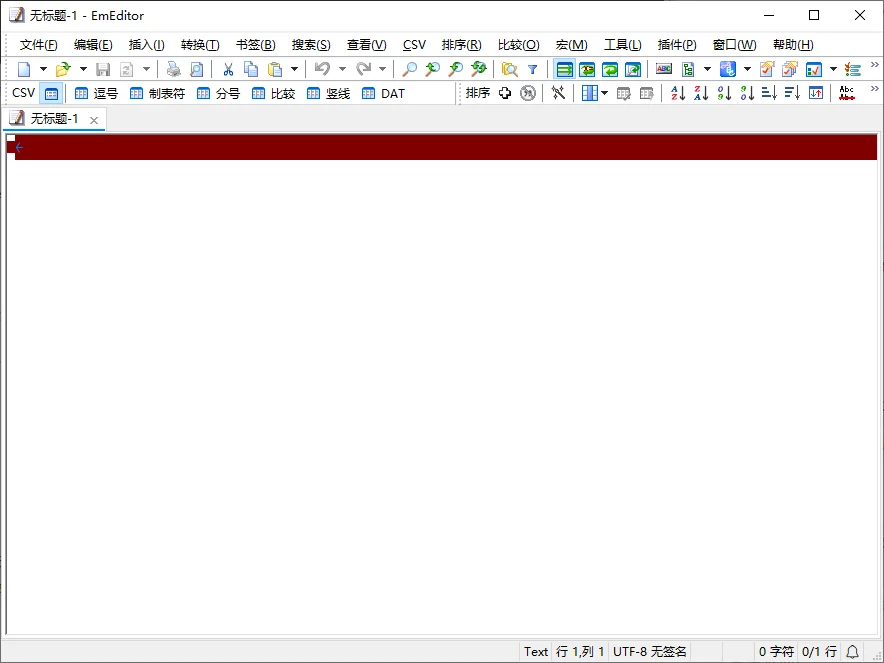Image resolution: width=884 pixels, height=663 pixels.
Task: Sort numbers ascending 0-to-9 icon
Action: point(724,93)
